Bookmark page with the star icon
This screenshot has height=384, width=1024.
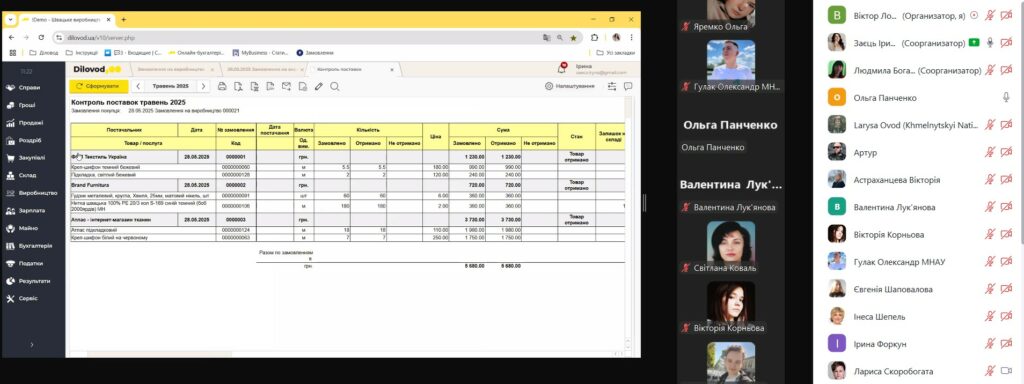573,38
